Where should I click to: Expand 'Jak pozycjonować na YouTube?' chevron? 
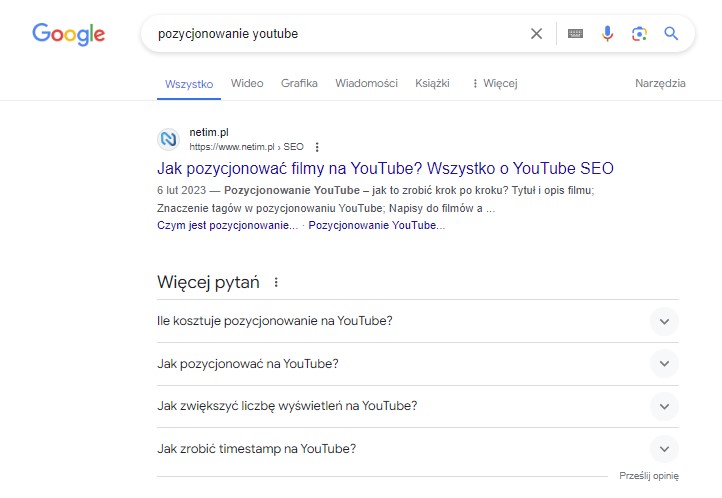pyautogui.click(x=664, y=364)
